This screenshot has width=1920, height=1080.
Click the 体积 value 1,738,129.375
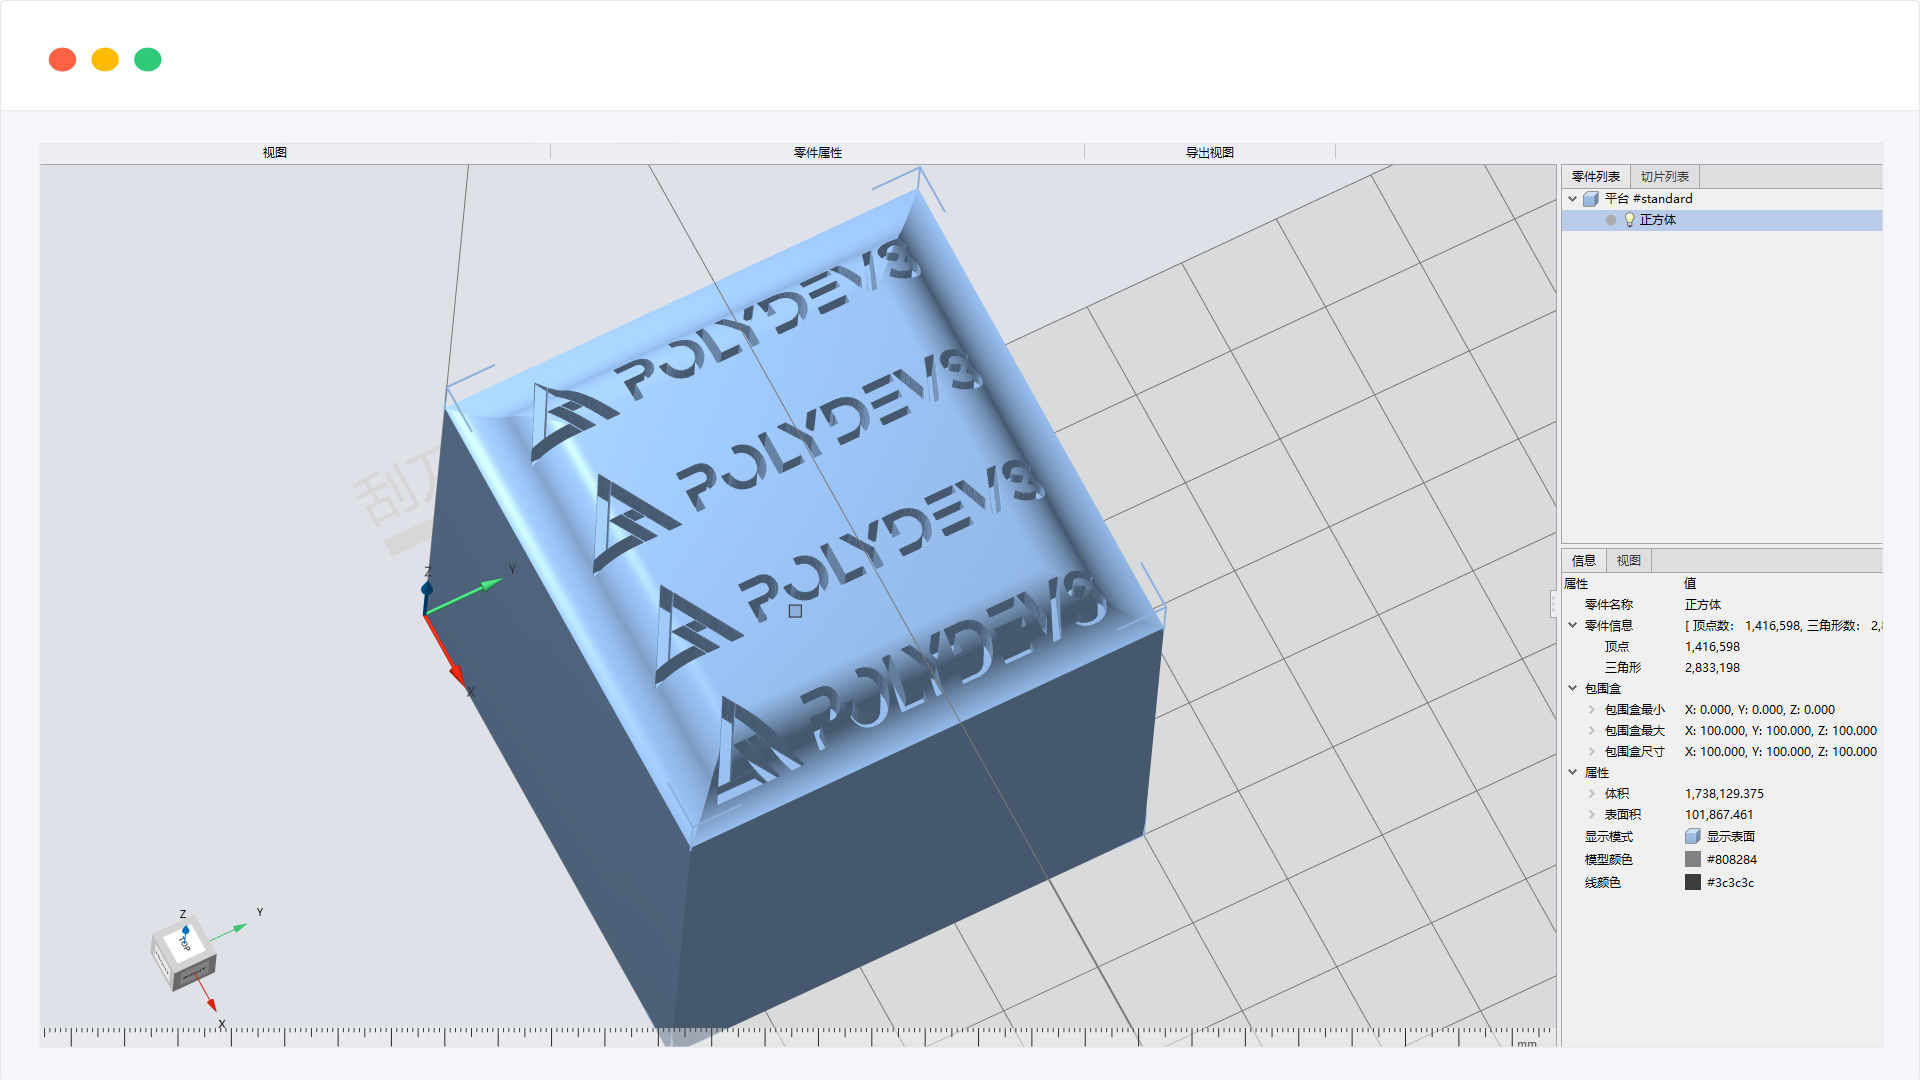point(1724,794)
